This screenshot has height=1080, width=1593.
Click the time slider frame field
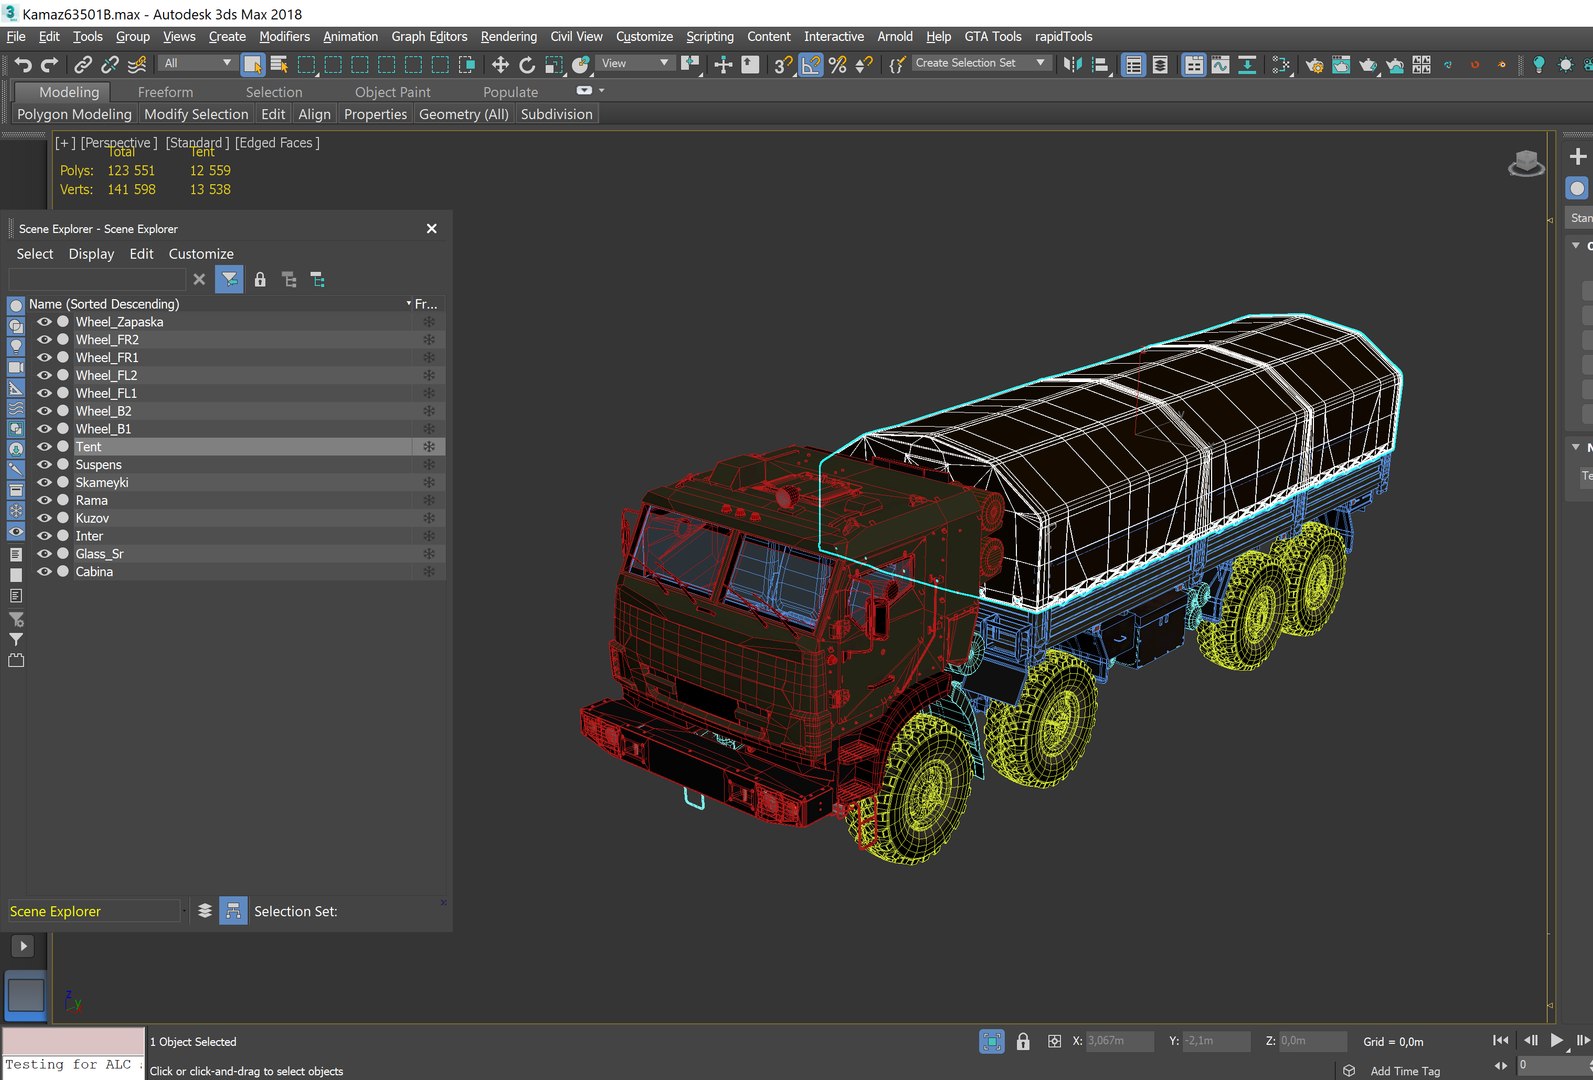pos(1554,1066)
